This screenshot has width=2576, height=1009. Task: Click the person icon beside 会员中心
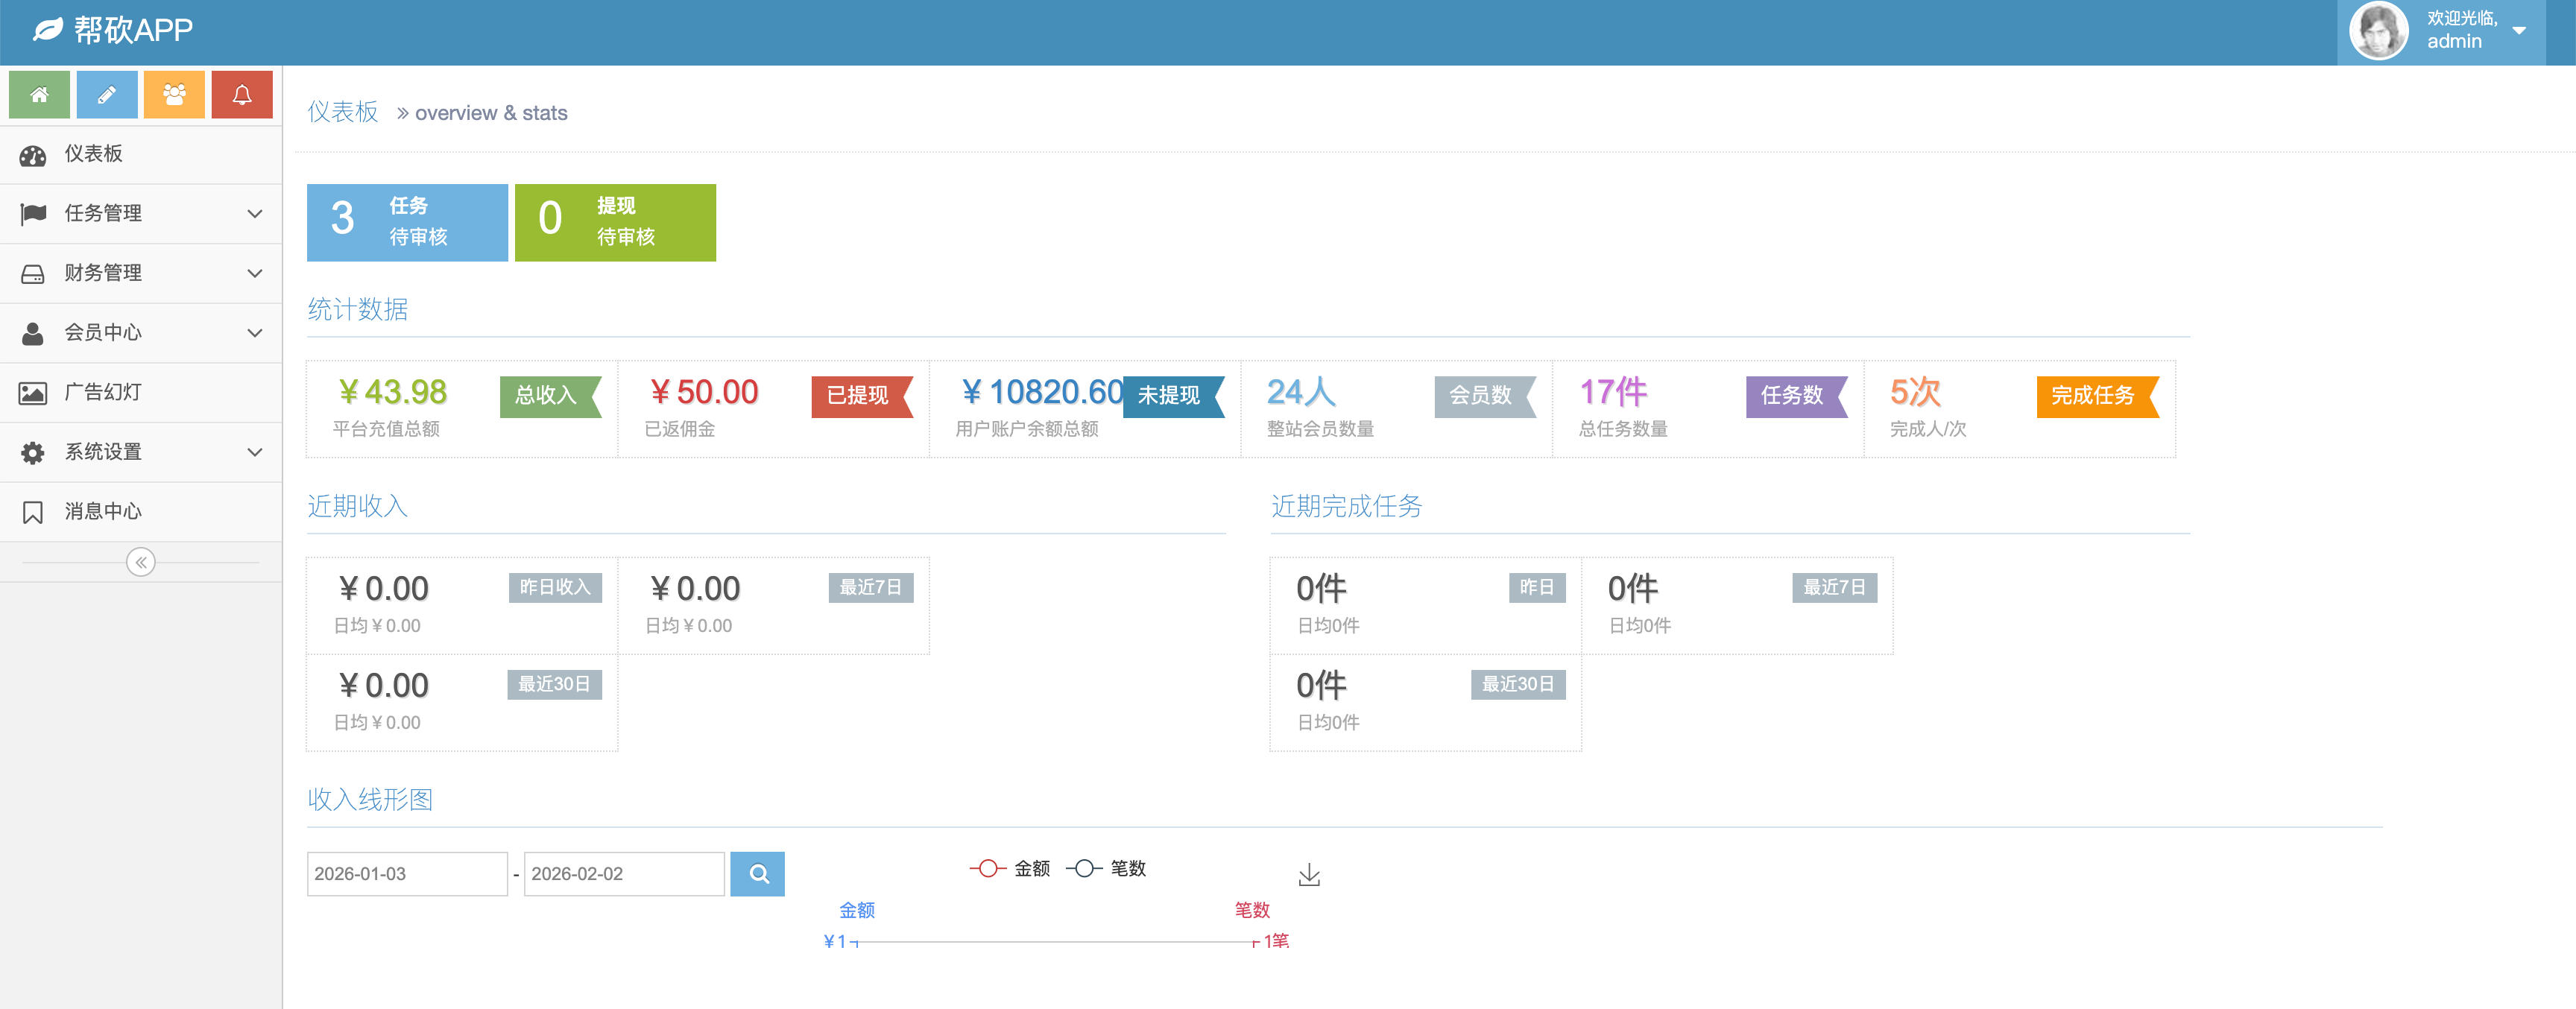click(x=33, y=333)
